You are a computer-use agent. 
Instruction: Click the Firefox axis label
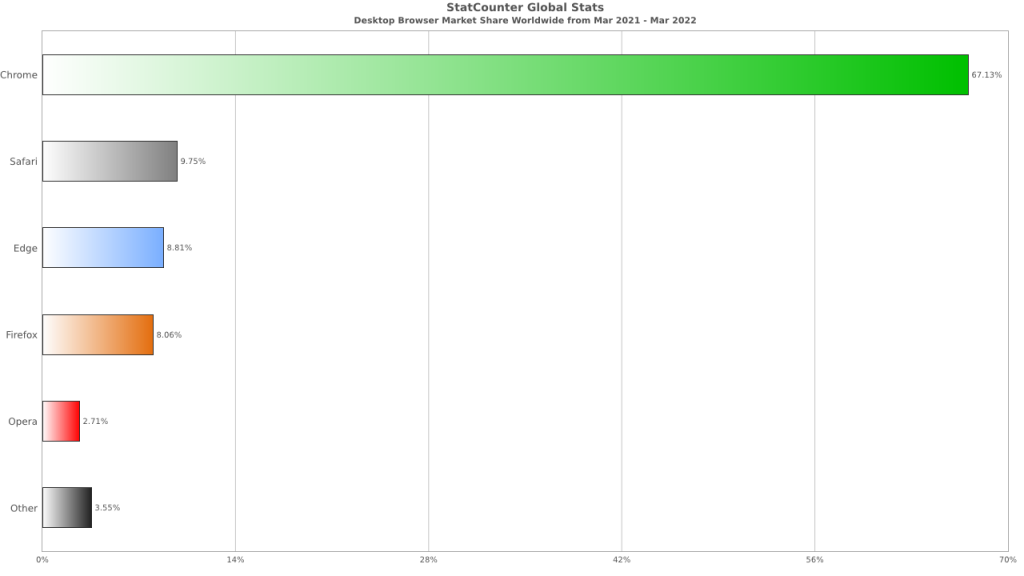(22, 335)
